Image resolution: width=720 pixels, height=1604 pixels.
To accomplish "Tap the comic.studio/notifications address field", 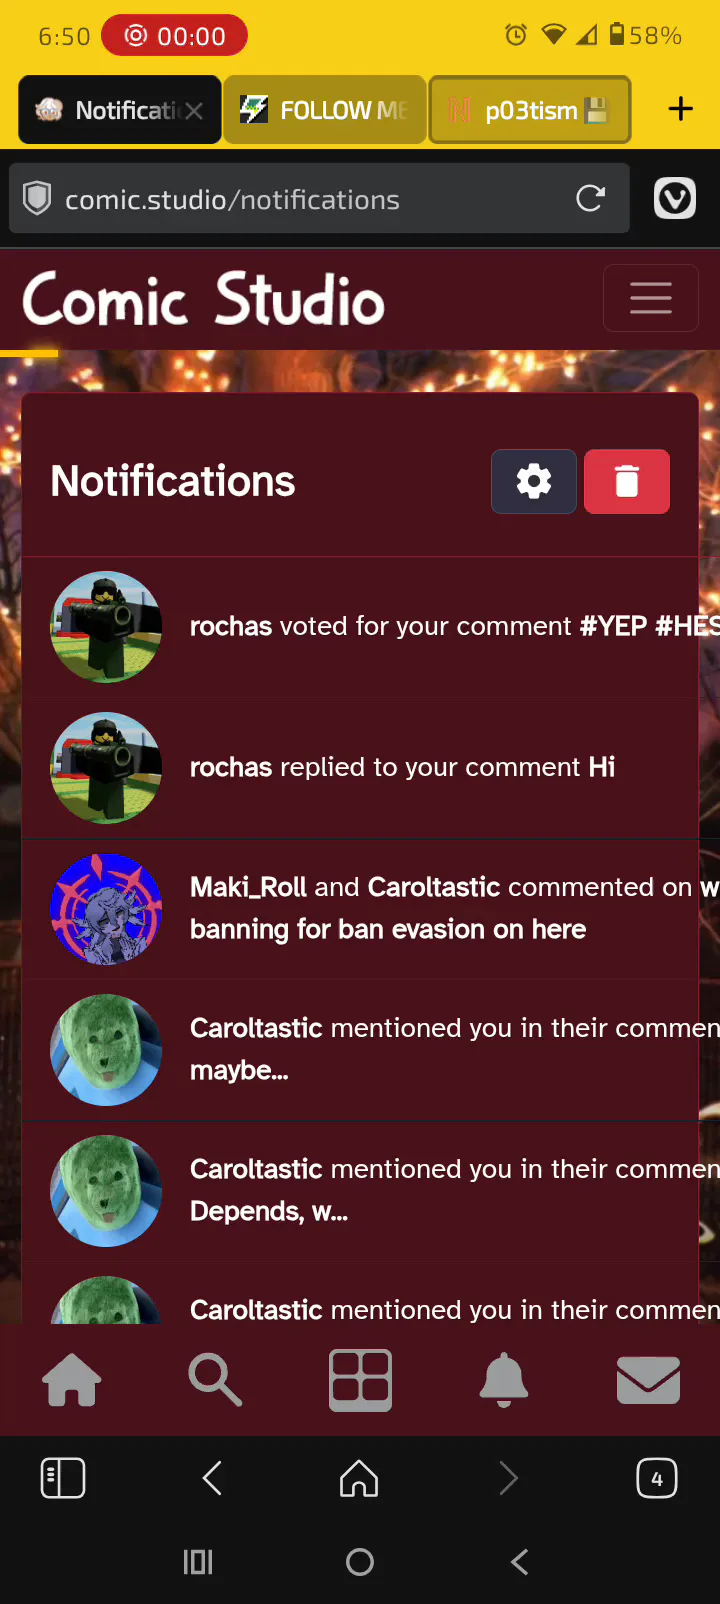I will click(319, 199).
